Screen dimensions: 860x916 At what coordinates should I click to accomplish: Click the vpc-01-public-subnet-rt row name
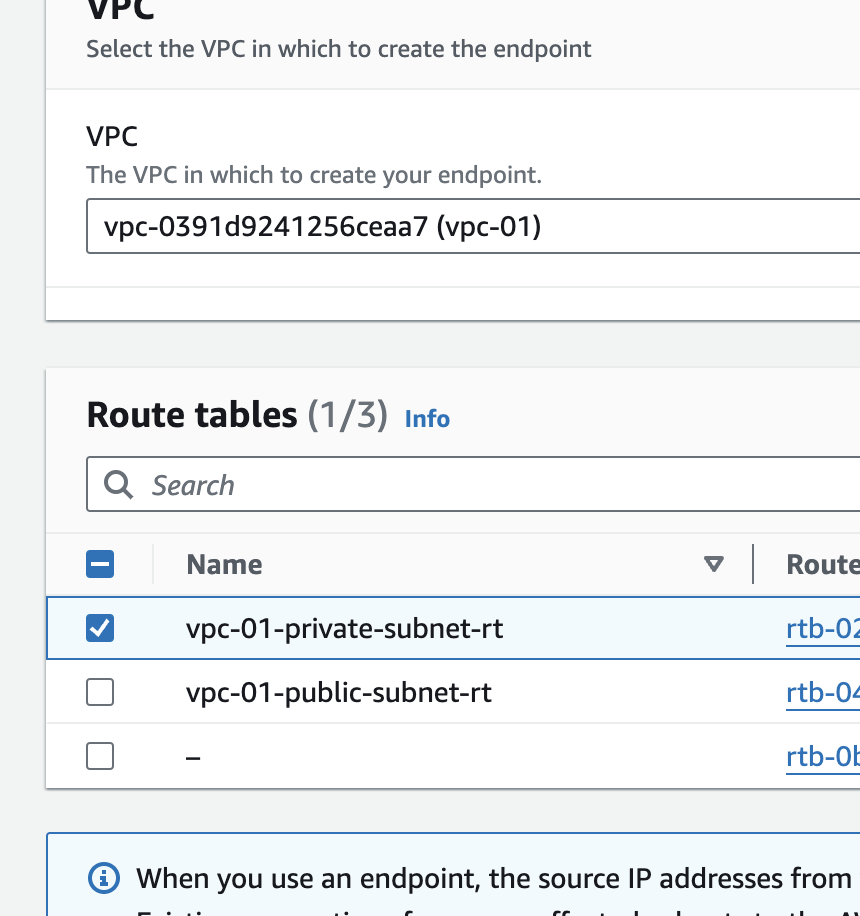click(x=338, y=692)
